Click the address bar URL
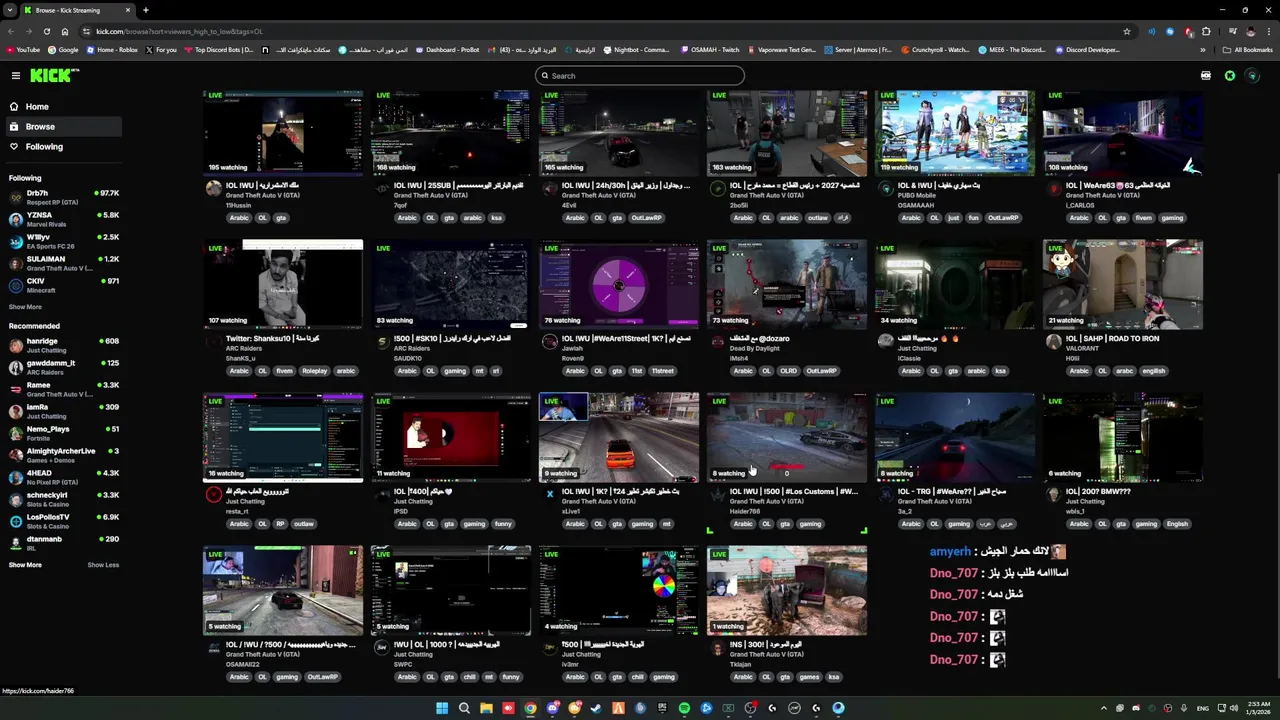 click(180, 31)
